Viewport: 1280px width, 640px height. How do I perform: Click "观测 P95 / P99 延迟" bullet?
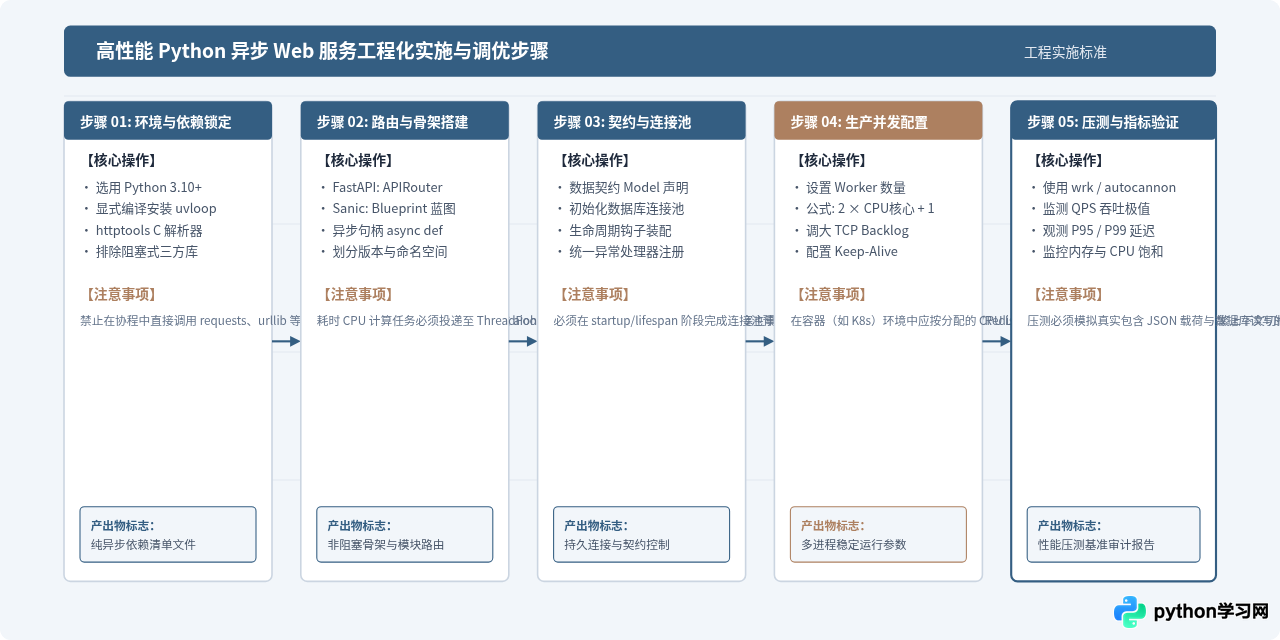pyautogui.click(x=1099, y=230)
